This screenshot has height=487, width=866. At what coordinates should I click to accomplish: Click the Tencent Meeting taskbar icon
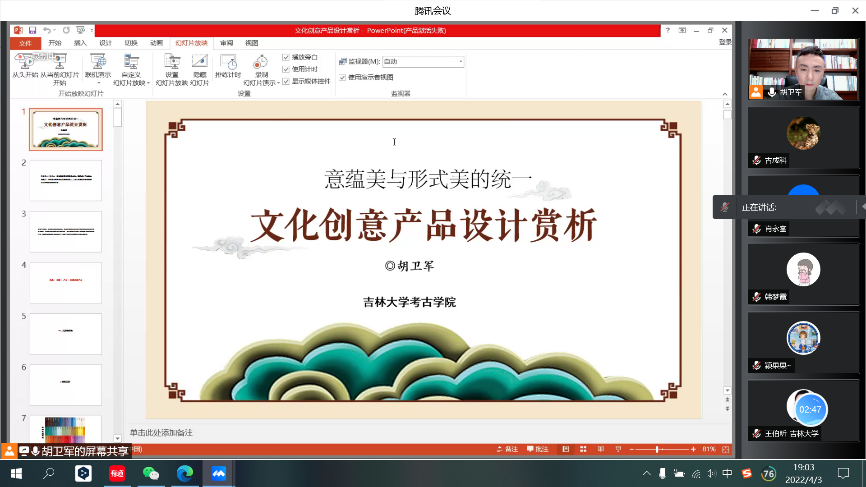coord(218,473)
